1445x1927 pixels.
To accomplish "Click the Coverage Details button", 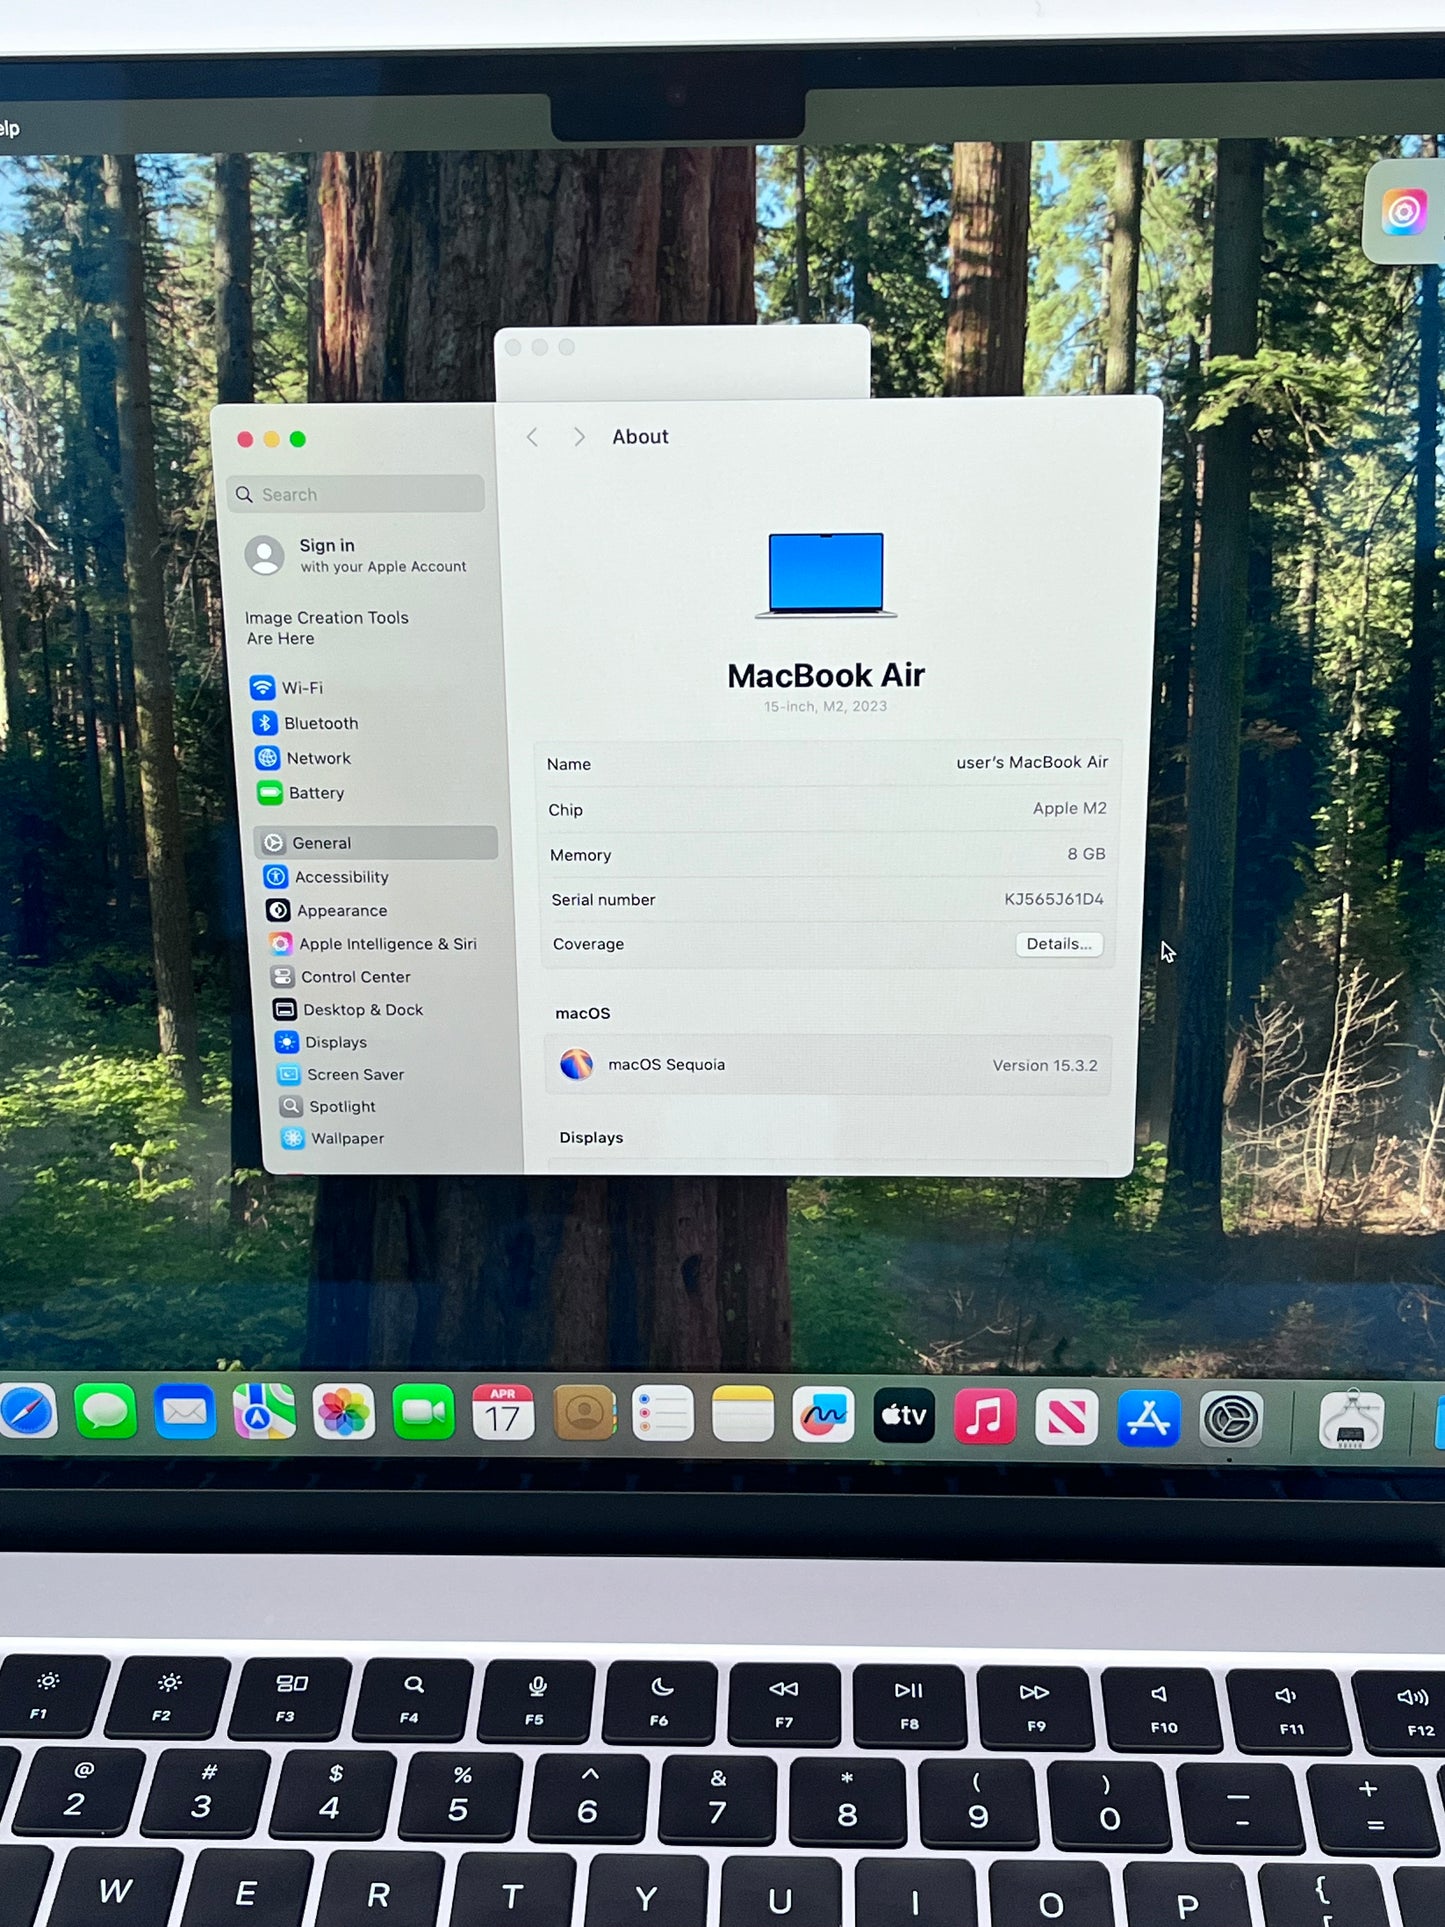I will 1059,944.
